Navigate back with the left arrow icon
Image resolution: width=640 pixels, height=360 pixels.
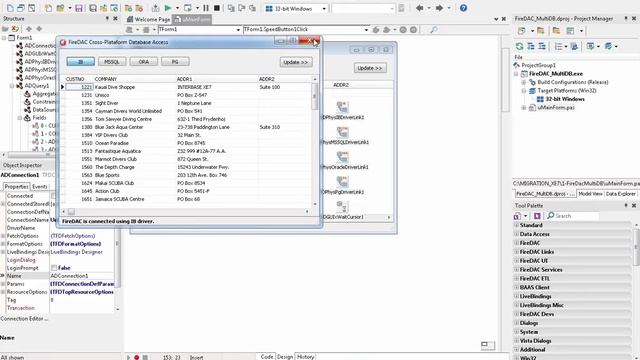420,8
